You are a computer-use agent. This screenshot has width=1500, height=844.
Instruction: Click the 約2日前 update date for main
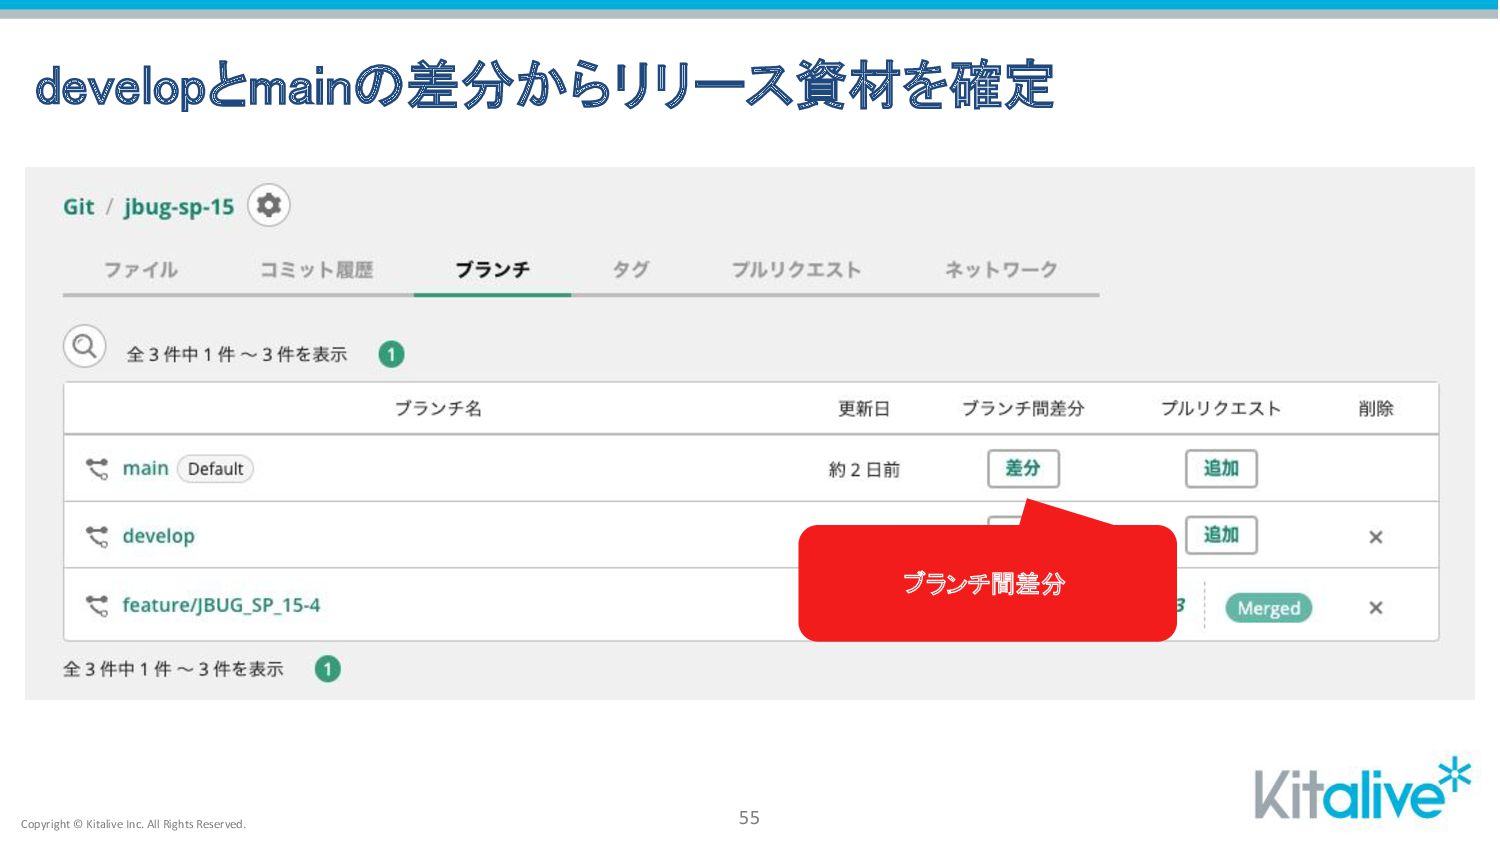pos(865,470)
